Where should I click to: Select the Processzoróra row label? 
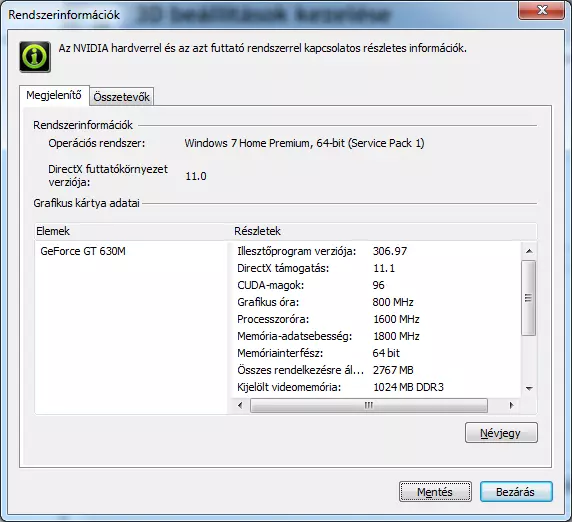coord(273,319)
